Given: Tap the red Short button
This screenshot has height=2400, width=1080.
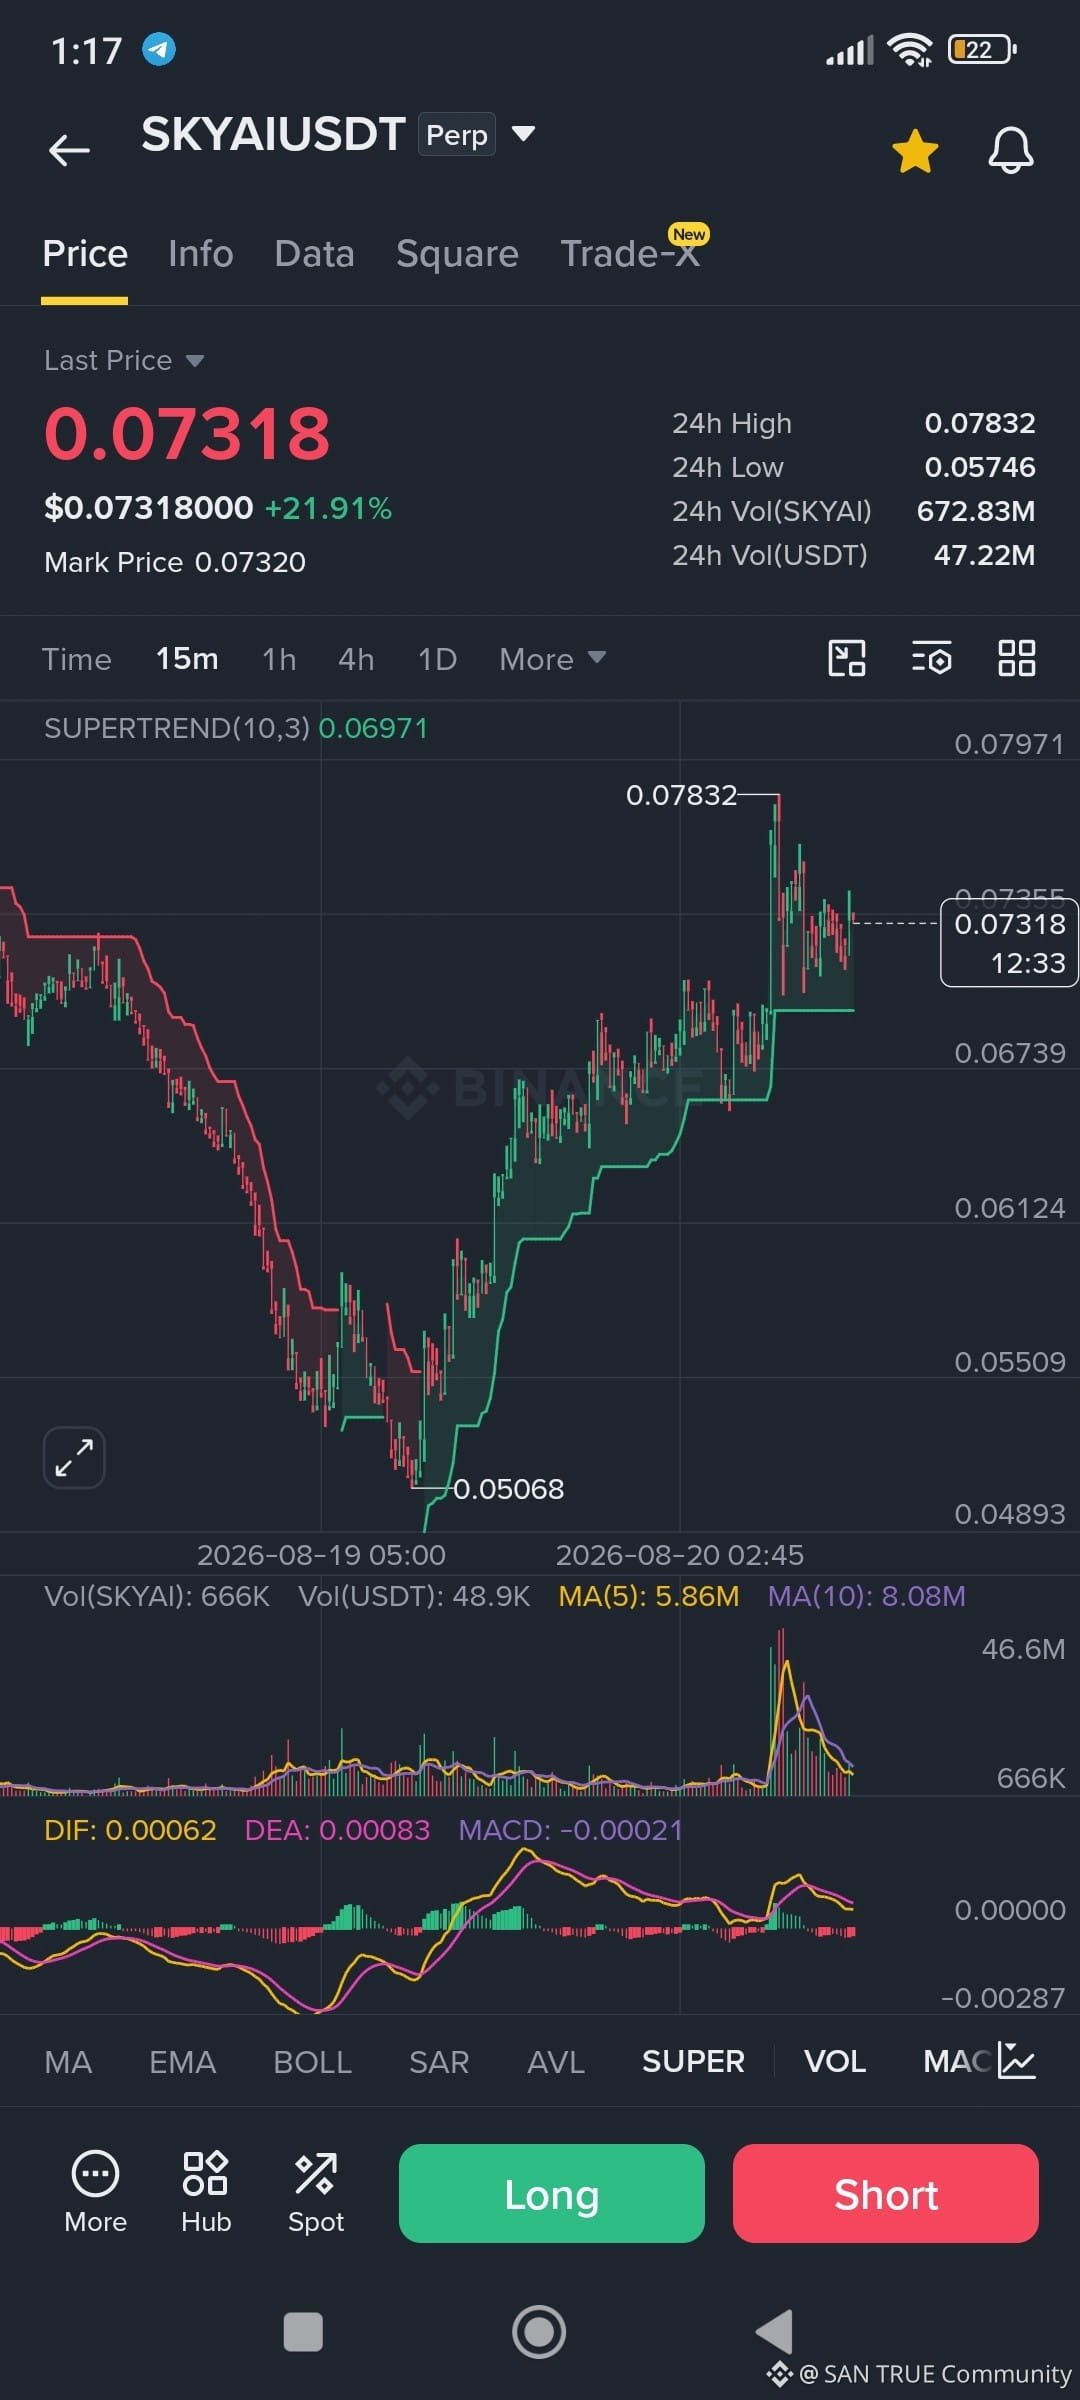Looking at the screenshot, I should coord(886,2193).
